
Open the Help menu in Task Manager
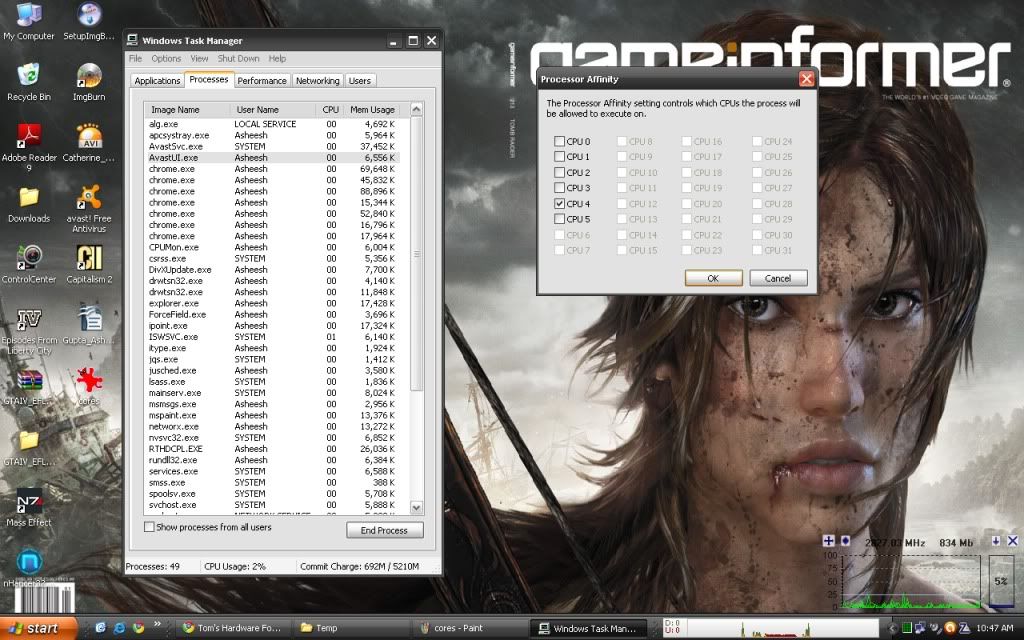[x=277, y=58]
